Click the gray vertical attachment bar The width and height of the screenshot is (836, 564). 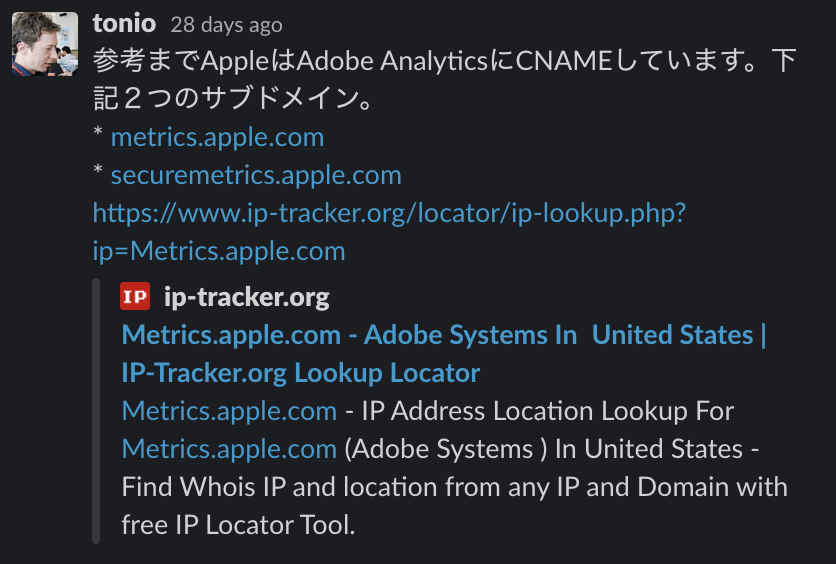96,411
